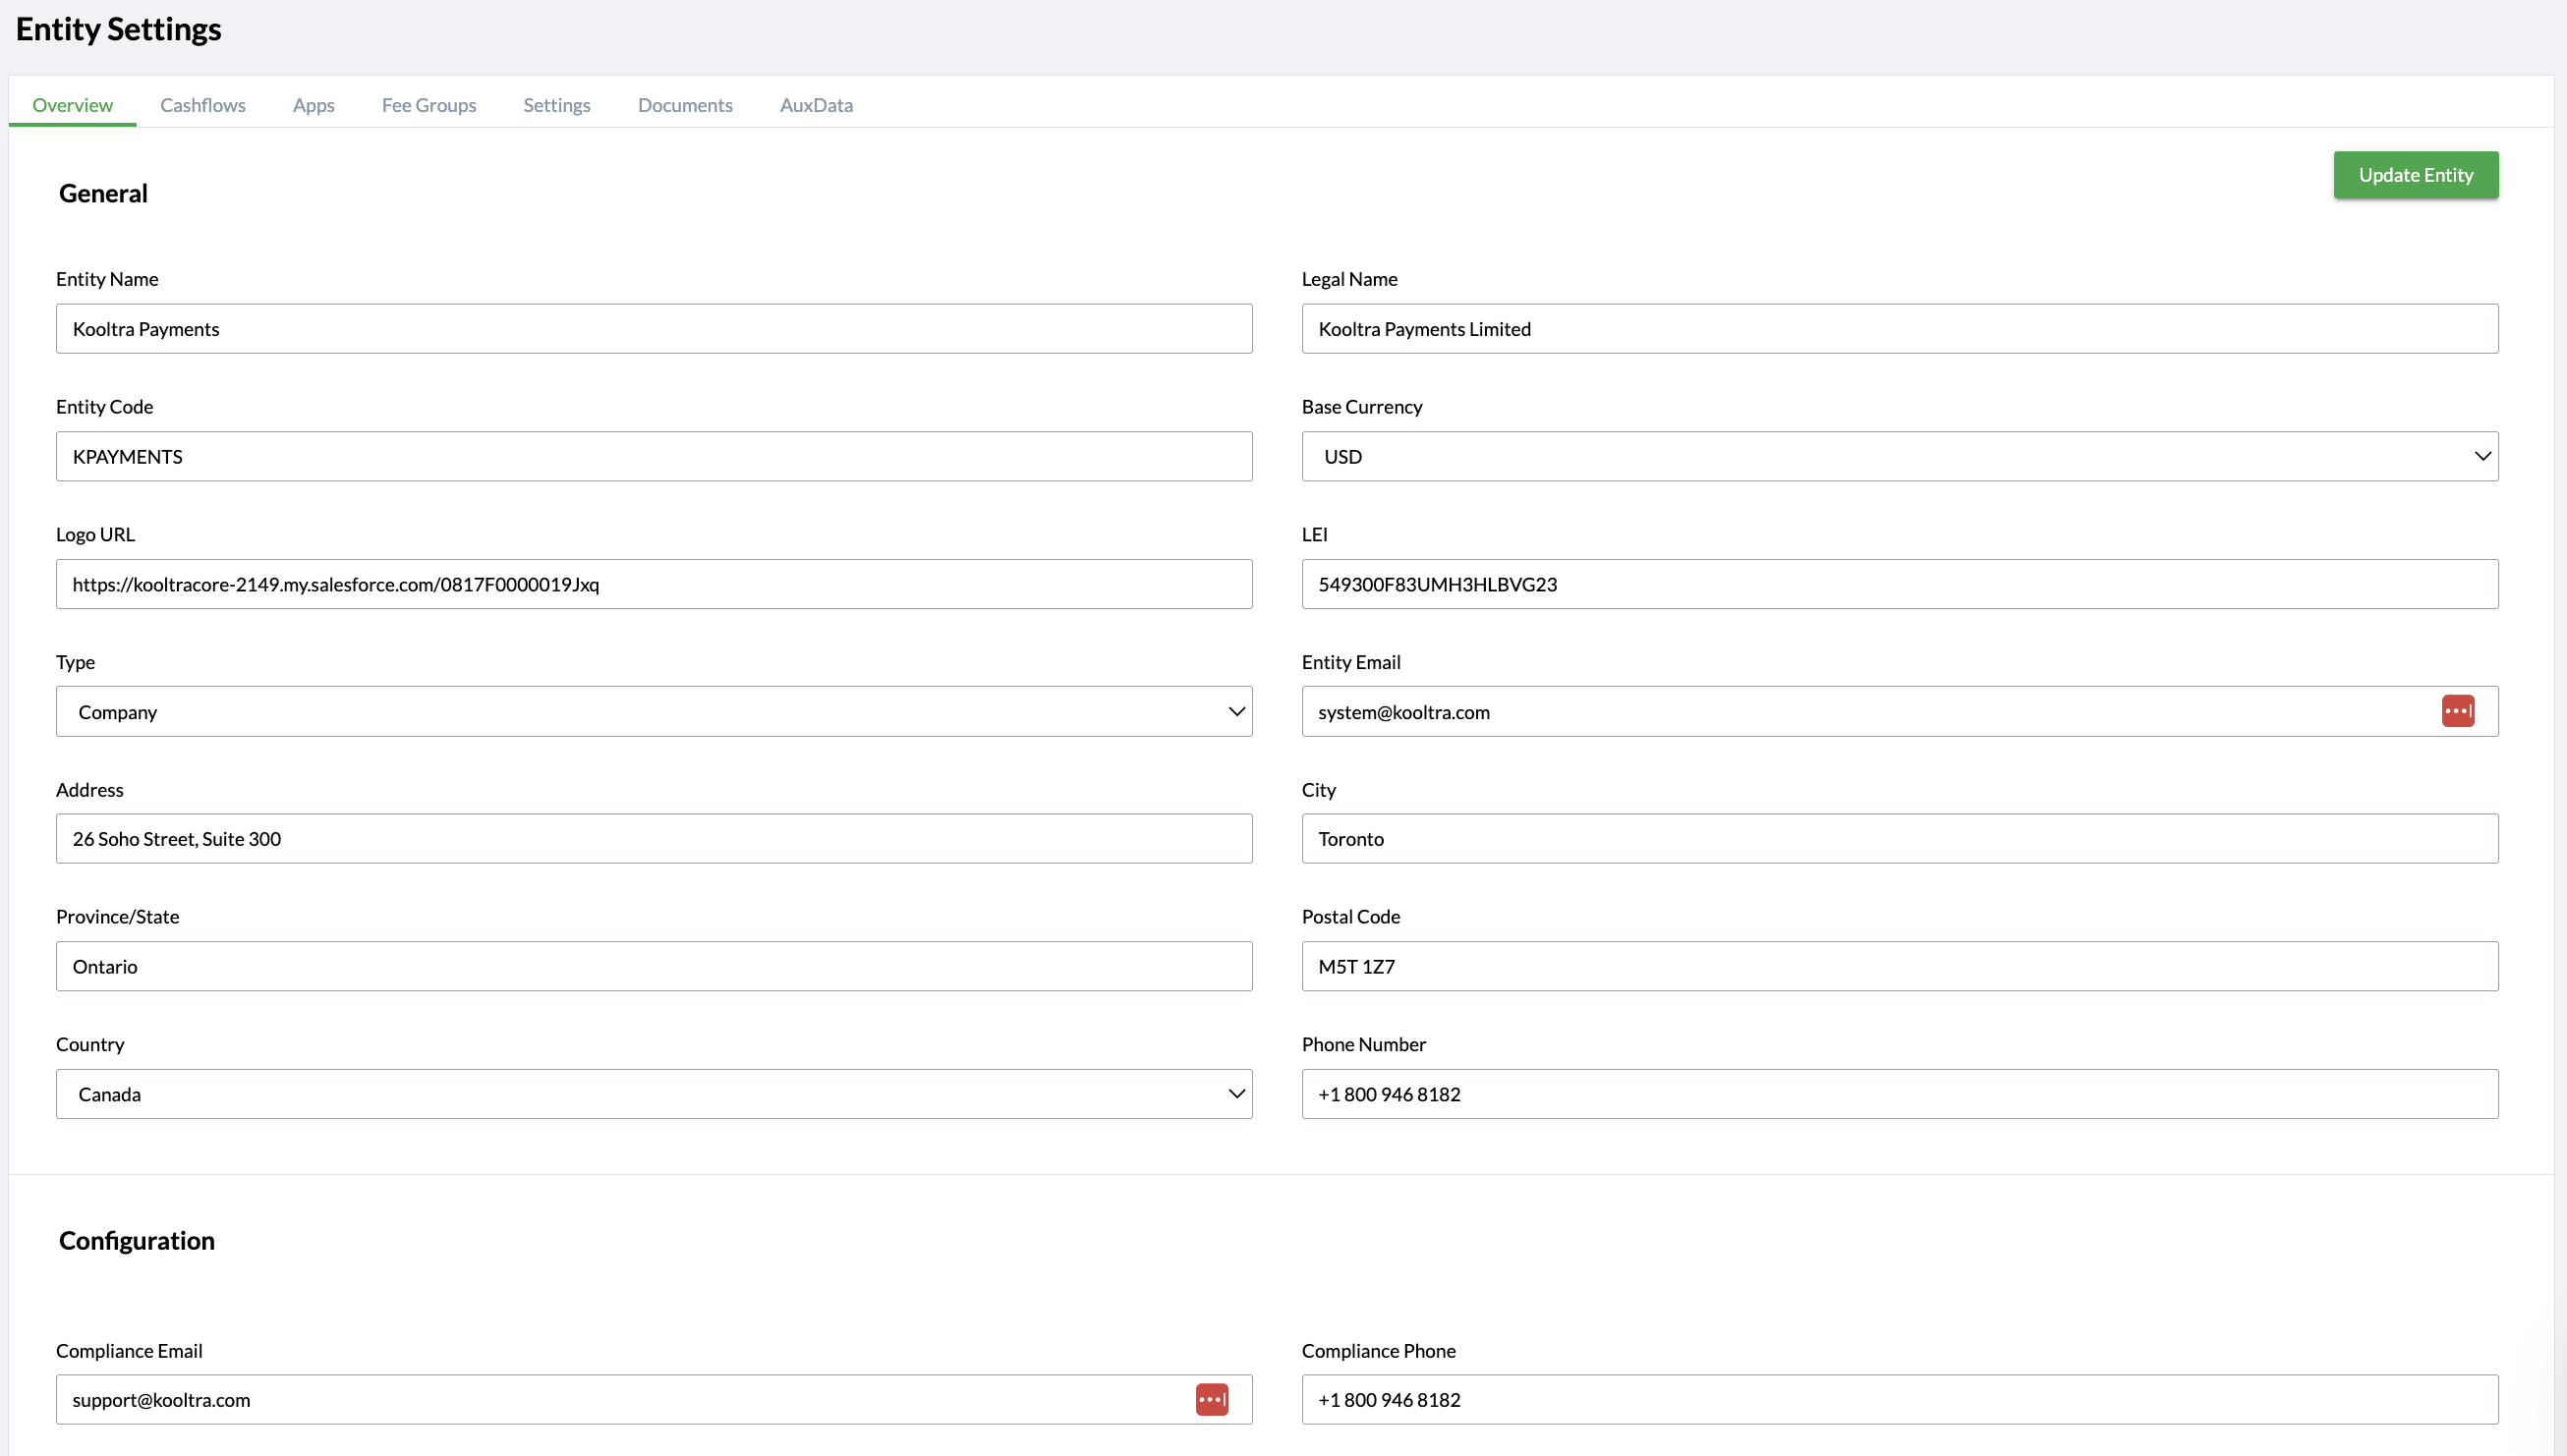Click password manager icon in Entity Email
Viewport: 2567px width, 1456px height.
(x=2457, y=711)
